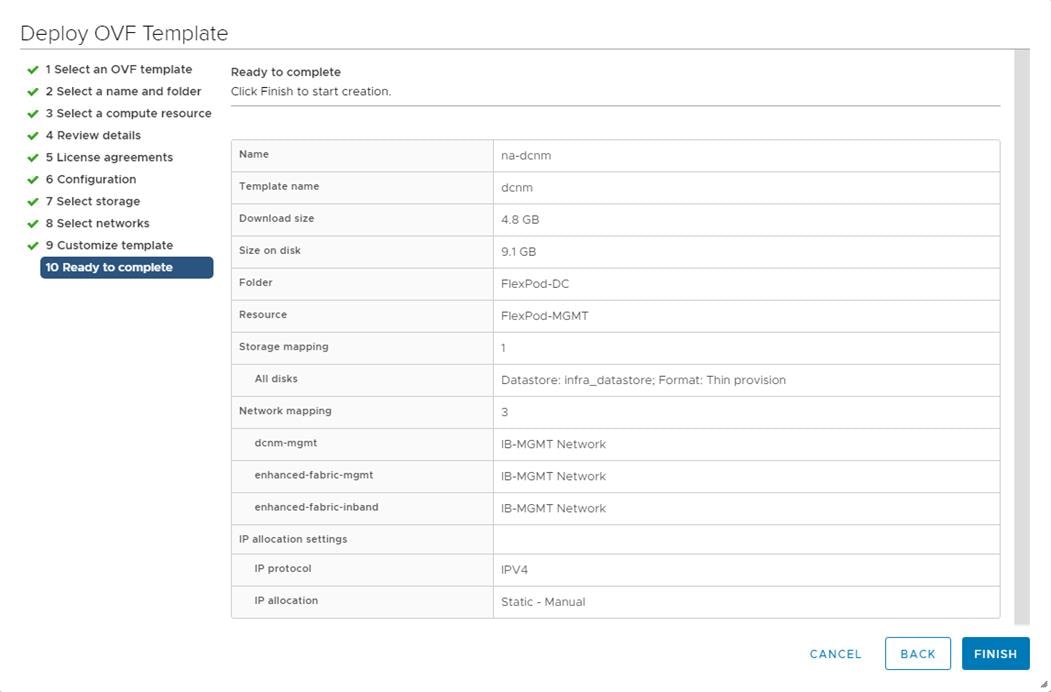Click Network mapping count value 3
The image size is (1051, 692).
coord(505,412)
